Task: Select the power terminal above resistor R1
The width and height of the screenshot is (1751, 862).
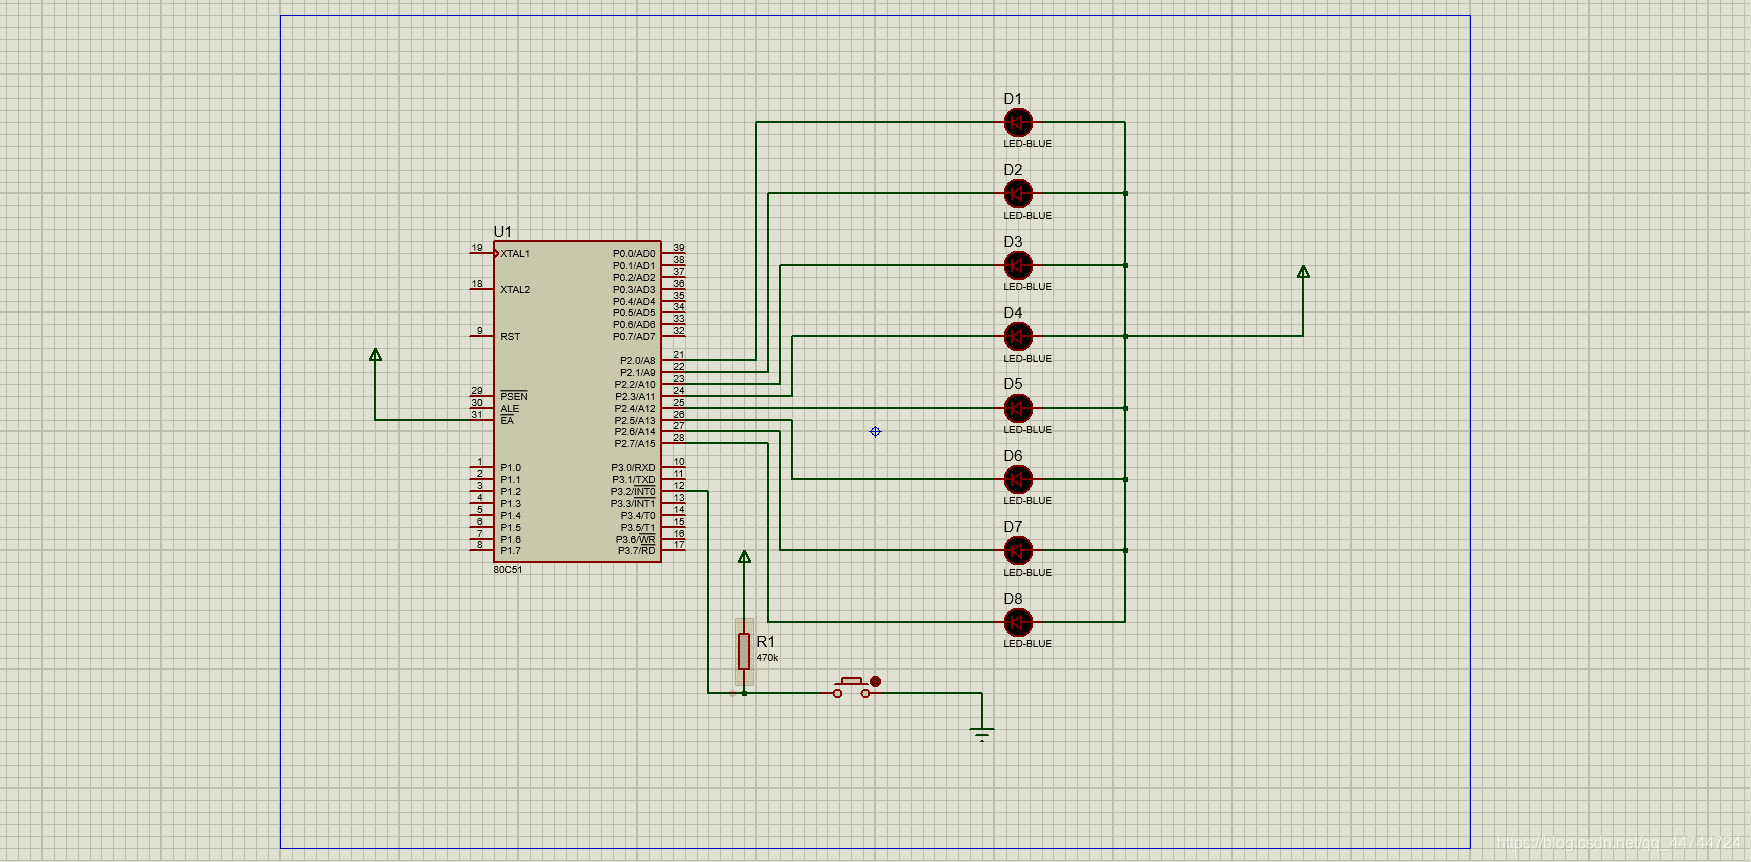Action: tap(744, 557)
